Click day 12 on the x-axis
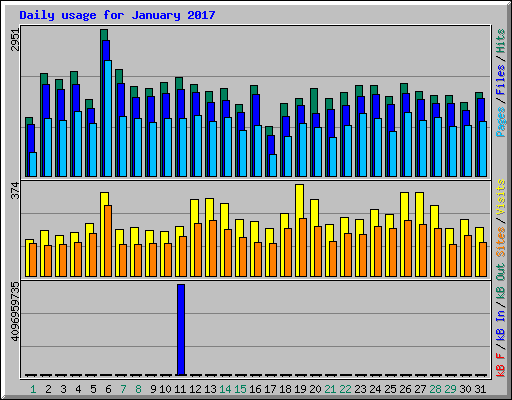 [x=195, y=389]
